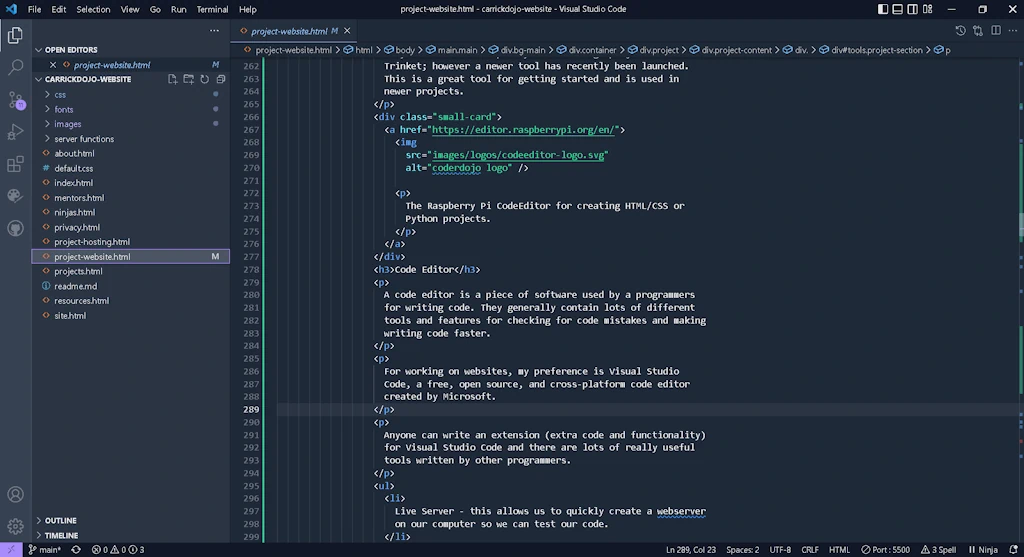Viewport: 1024px width, 557px height.
Task: Open the Search view in activity bar
Action: click(15, 67)
